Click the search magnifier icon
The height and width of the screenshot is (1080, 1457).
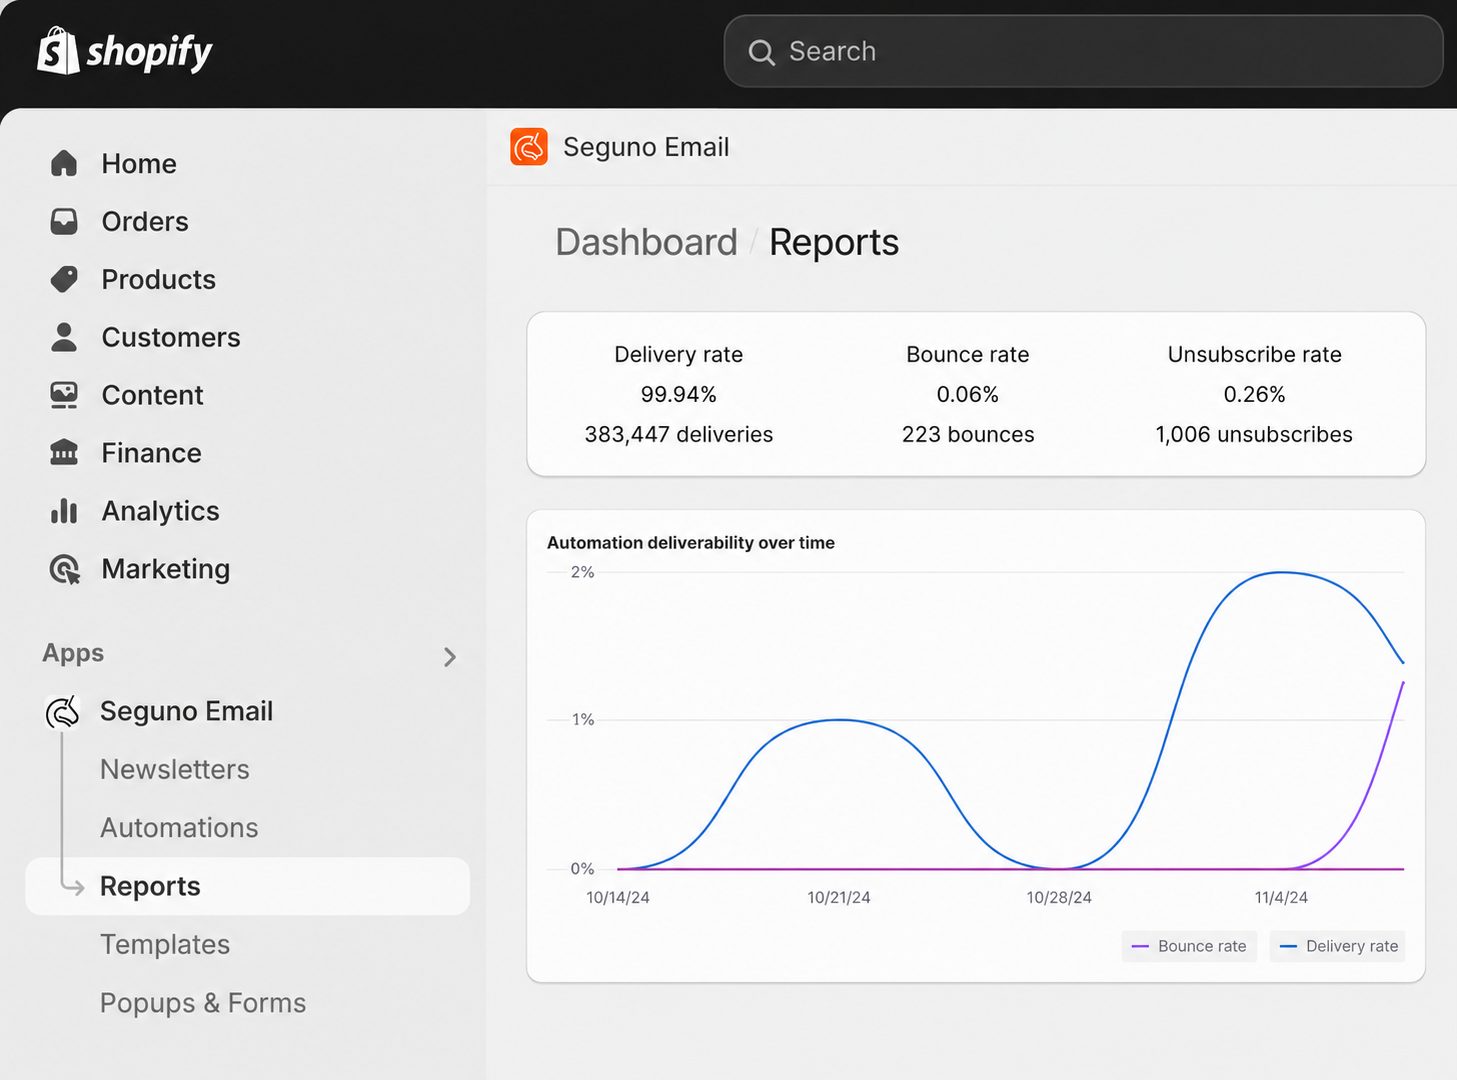coord(762,52)
